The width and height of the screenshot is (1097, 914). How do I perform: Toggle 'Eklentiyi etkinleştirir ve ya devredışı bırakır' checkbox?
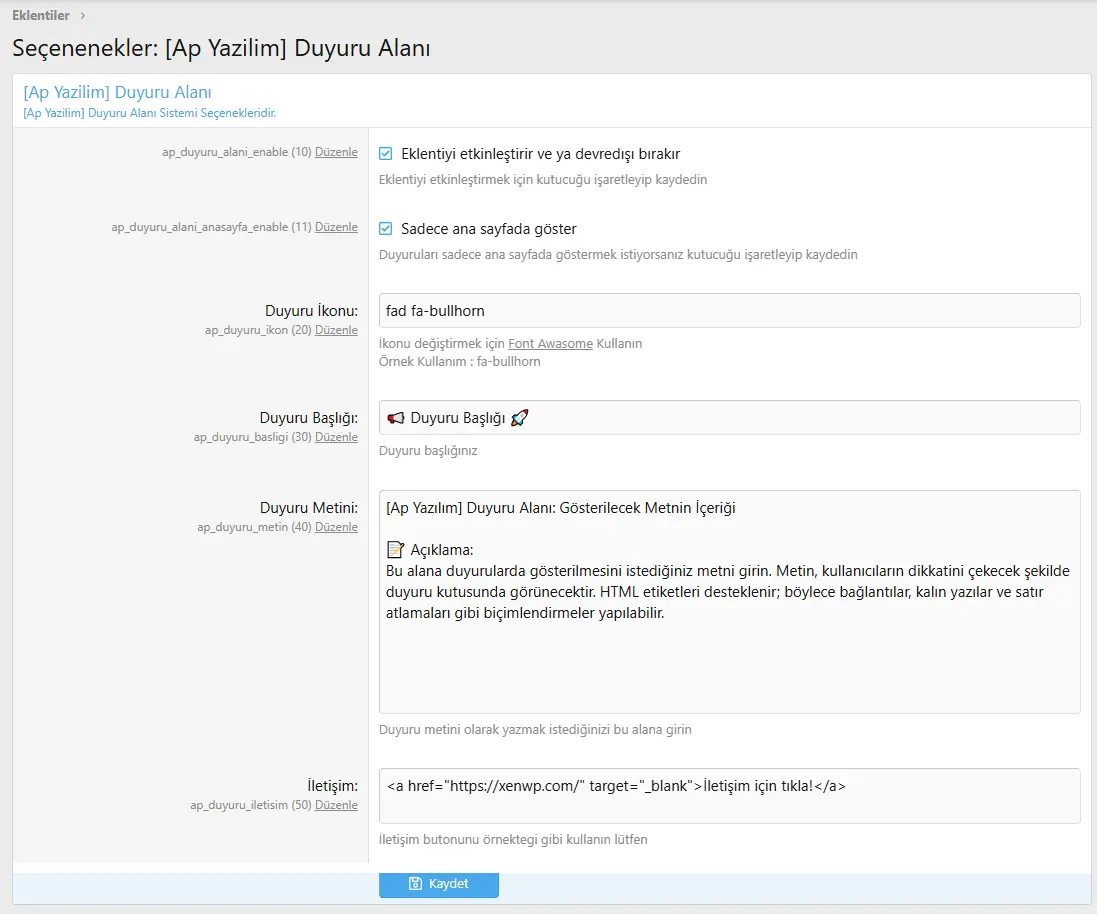385,154
